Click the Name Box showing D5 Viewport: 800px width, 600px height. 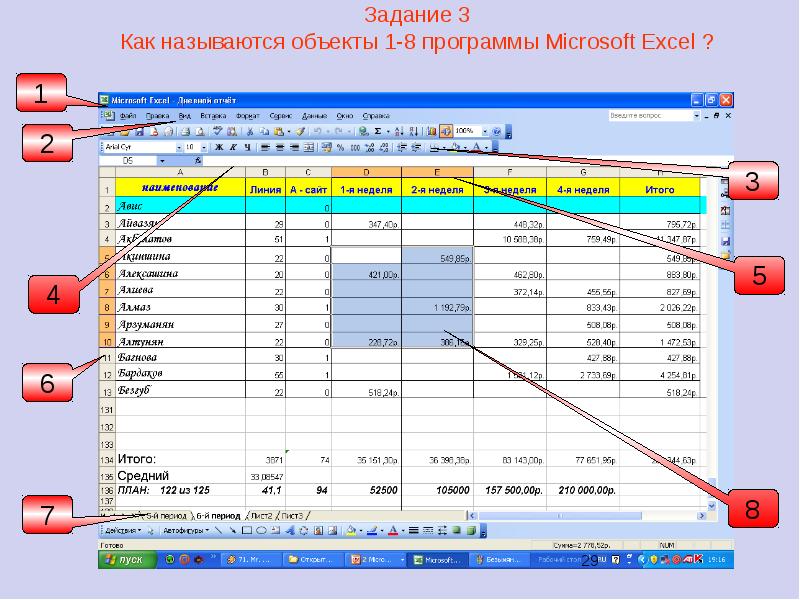click(x=128, y=160)
